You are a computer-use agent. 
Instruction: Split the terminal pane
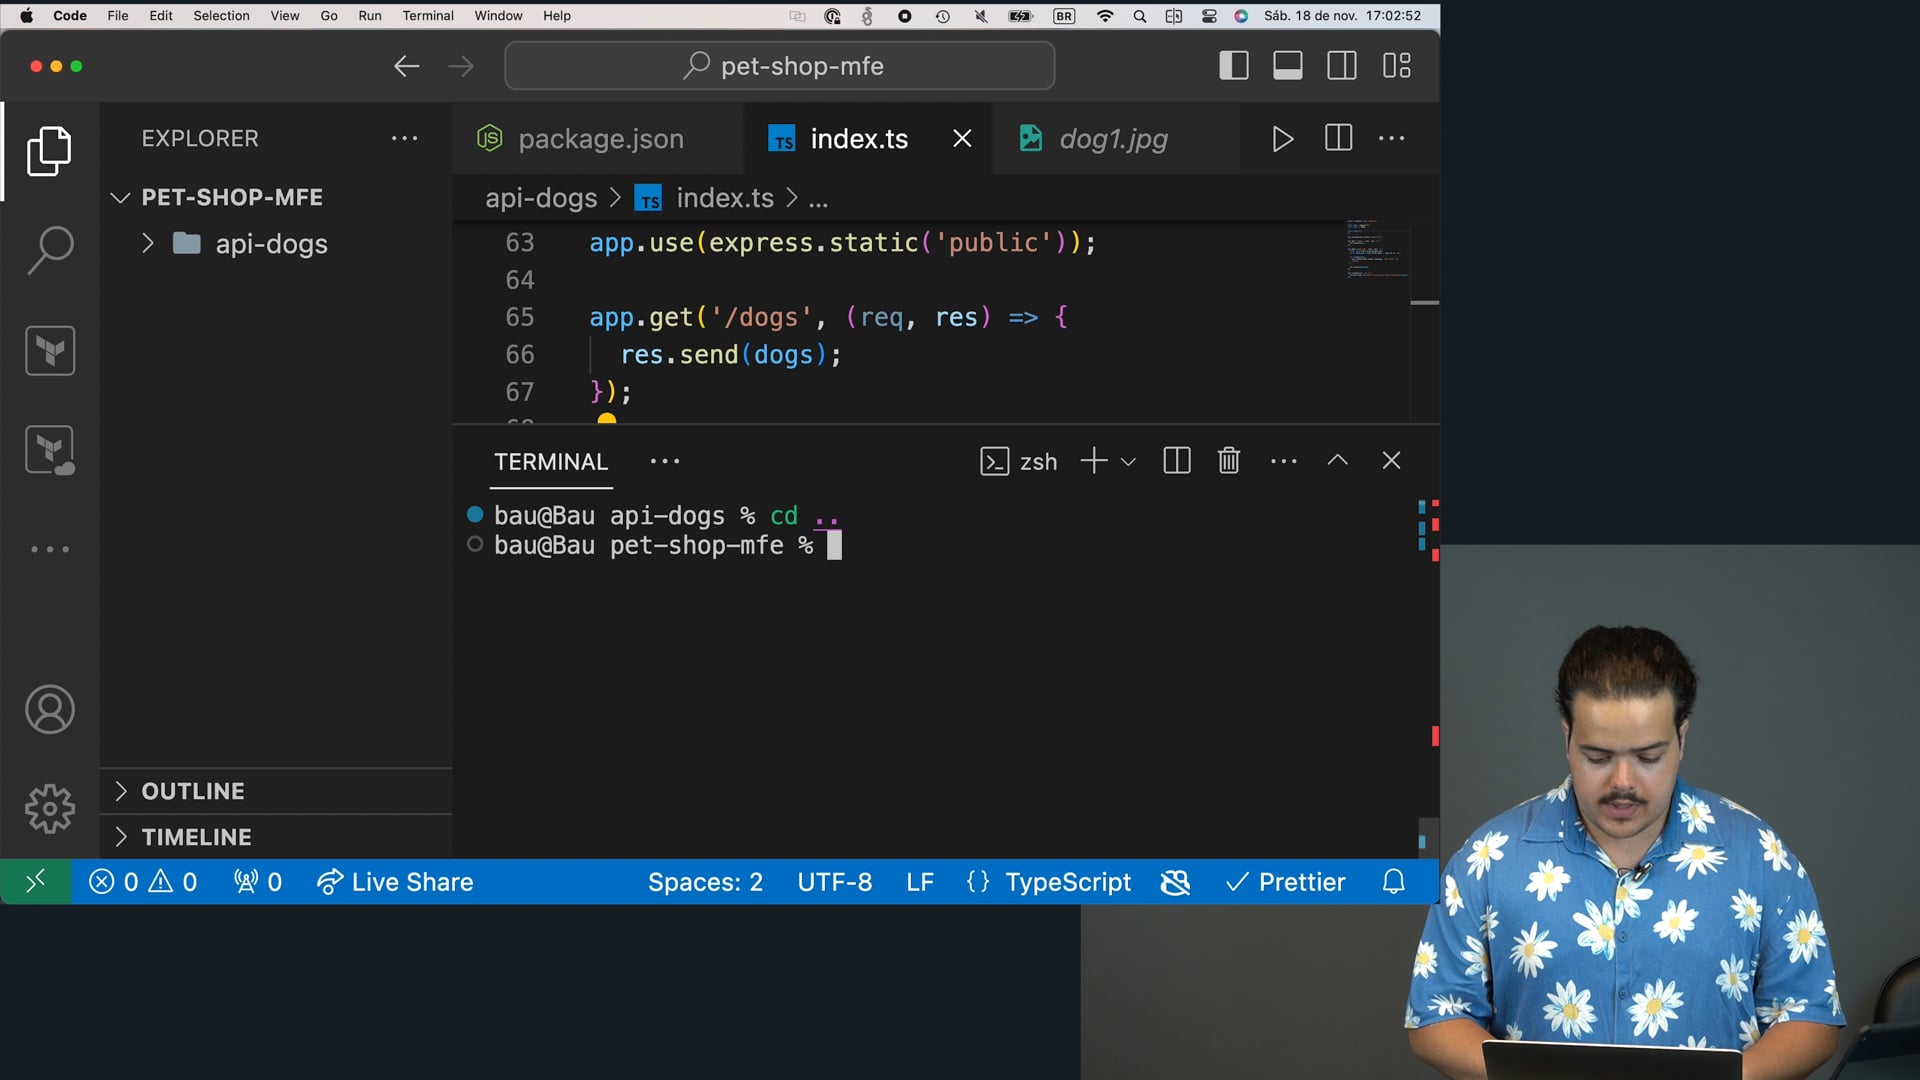[x=1177, y=461]
